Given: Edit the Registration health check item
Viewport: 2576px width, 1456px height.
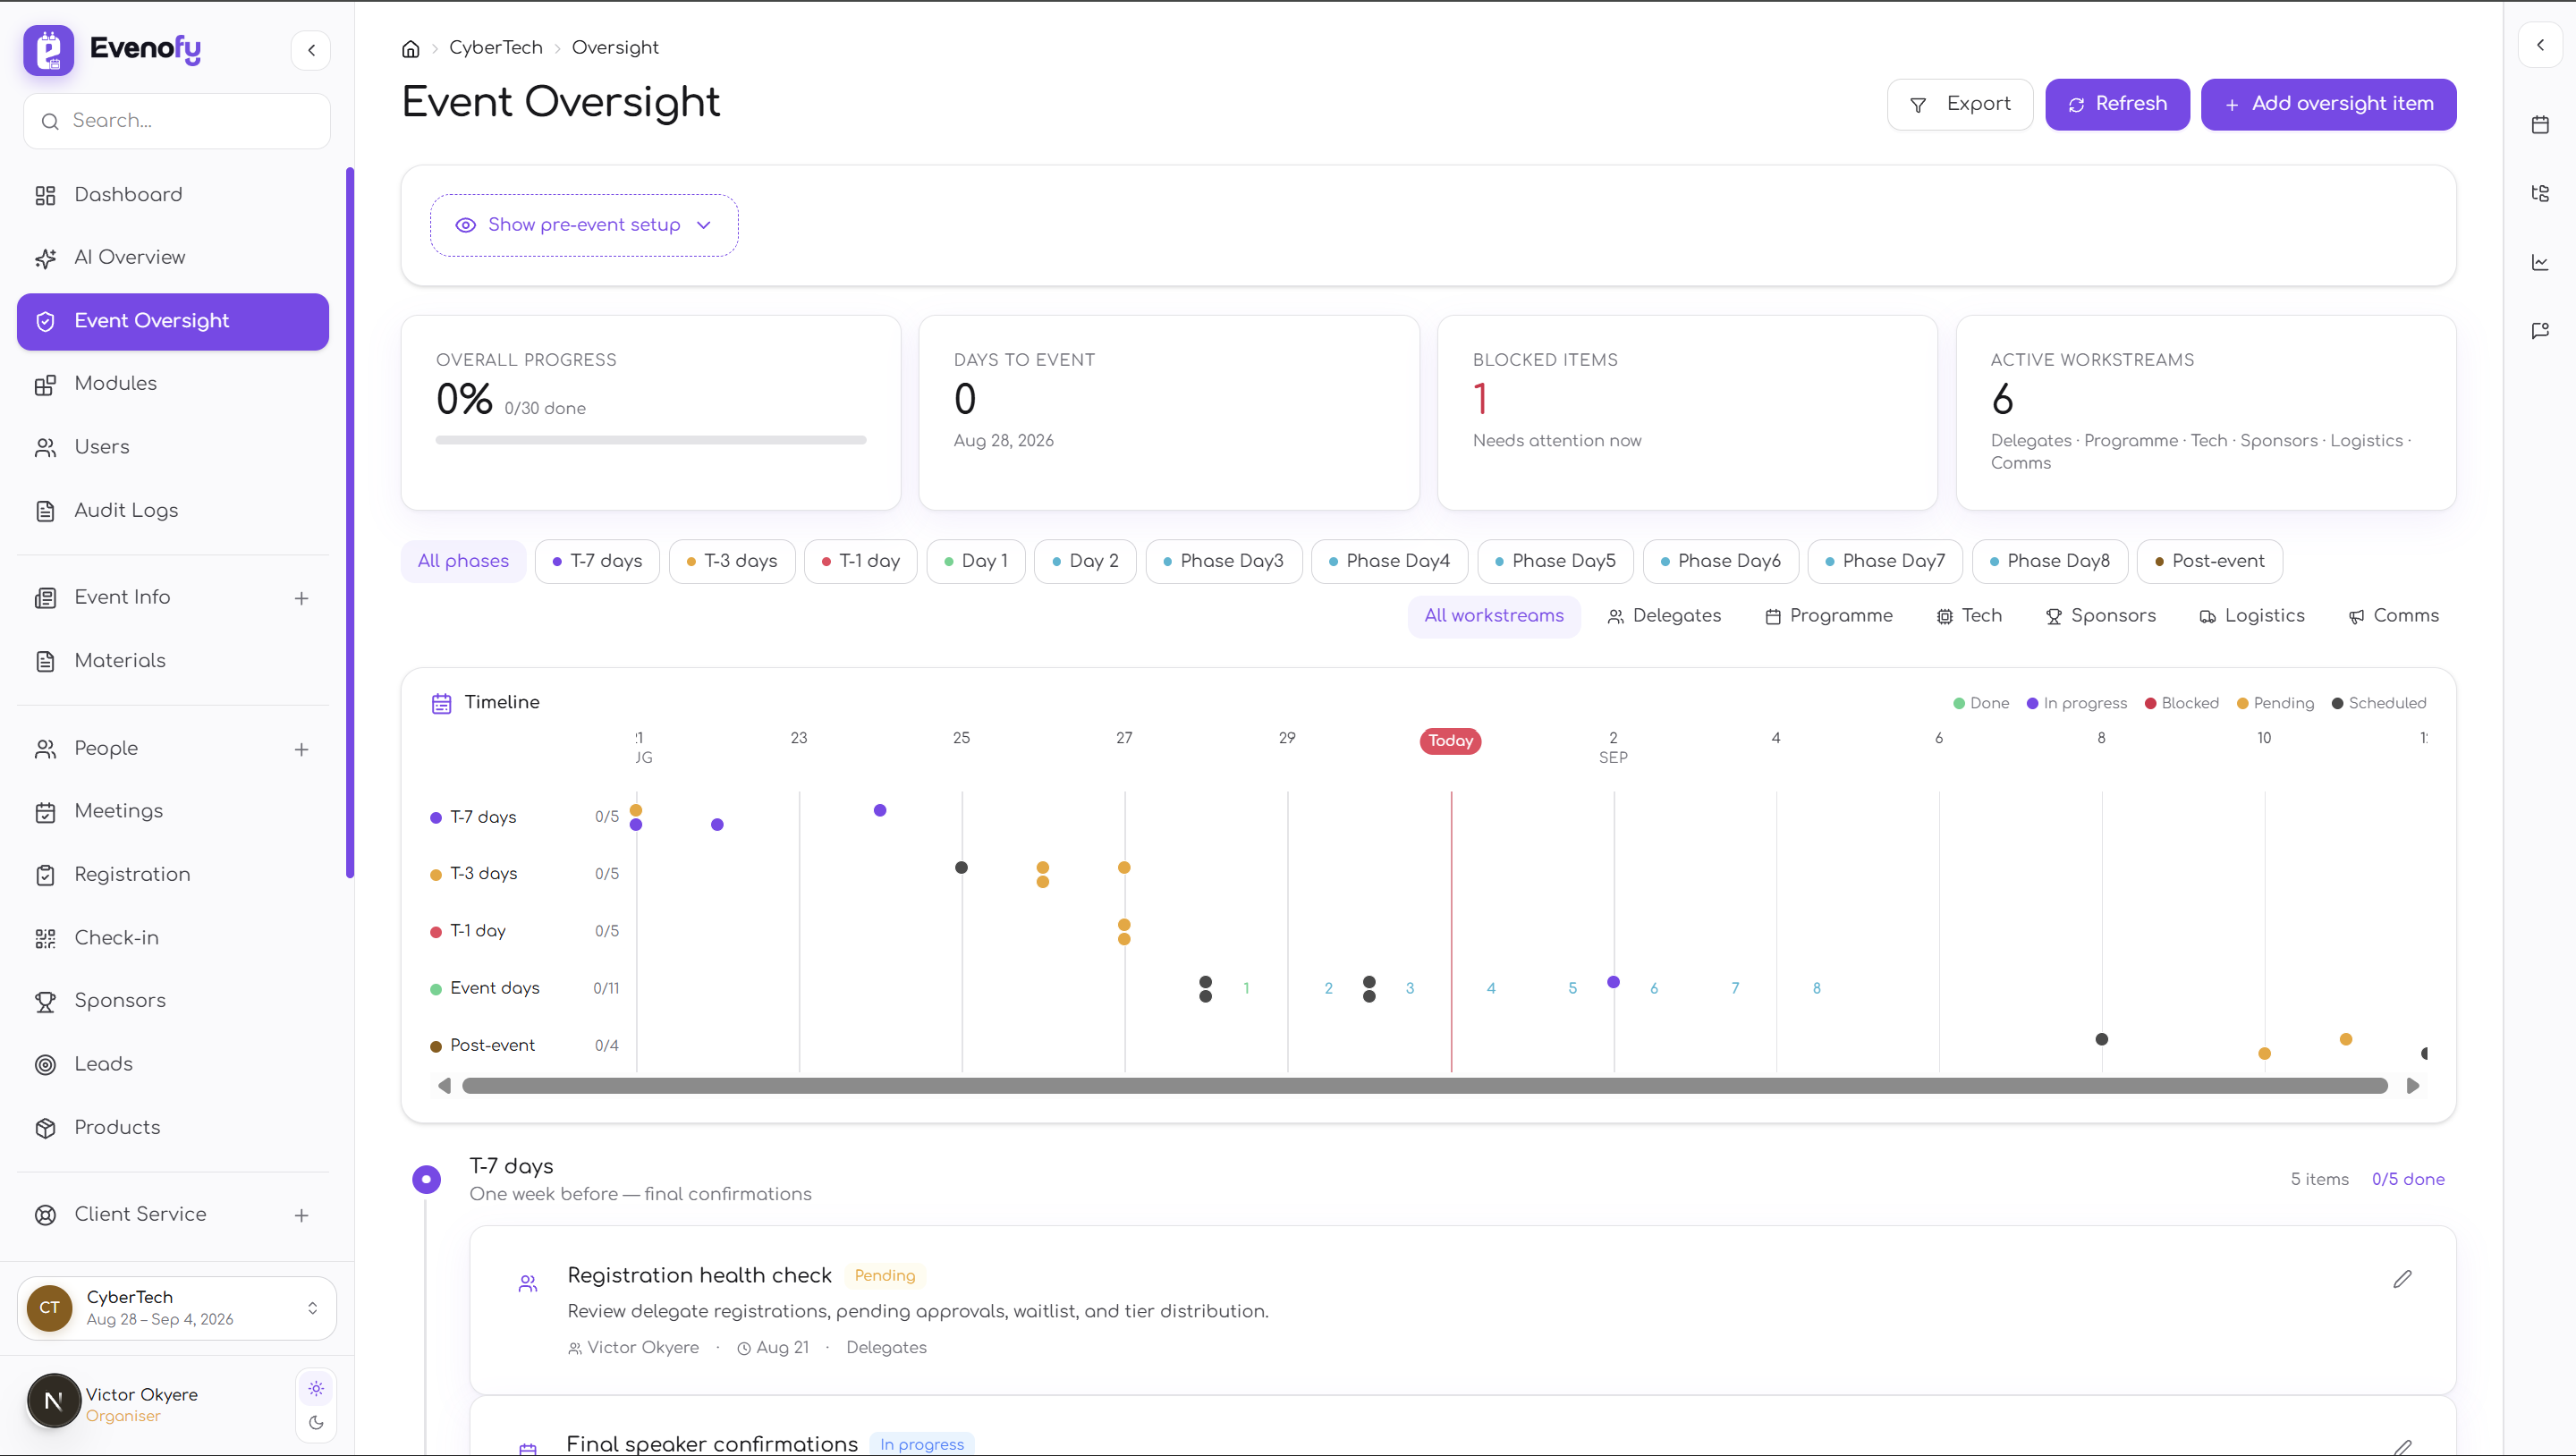Looking at the screenshot, I should [x=2402, y=1279].
